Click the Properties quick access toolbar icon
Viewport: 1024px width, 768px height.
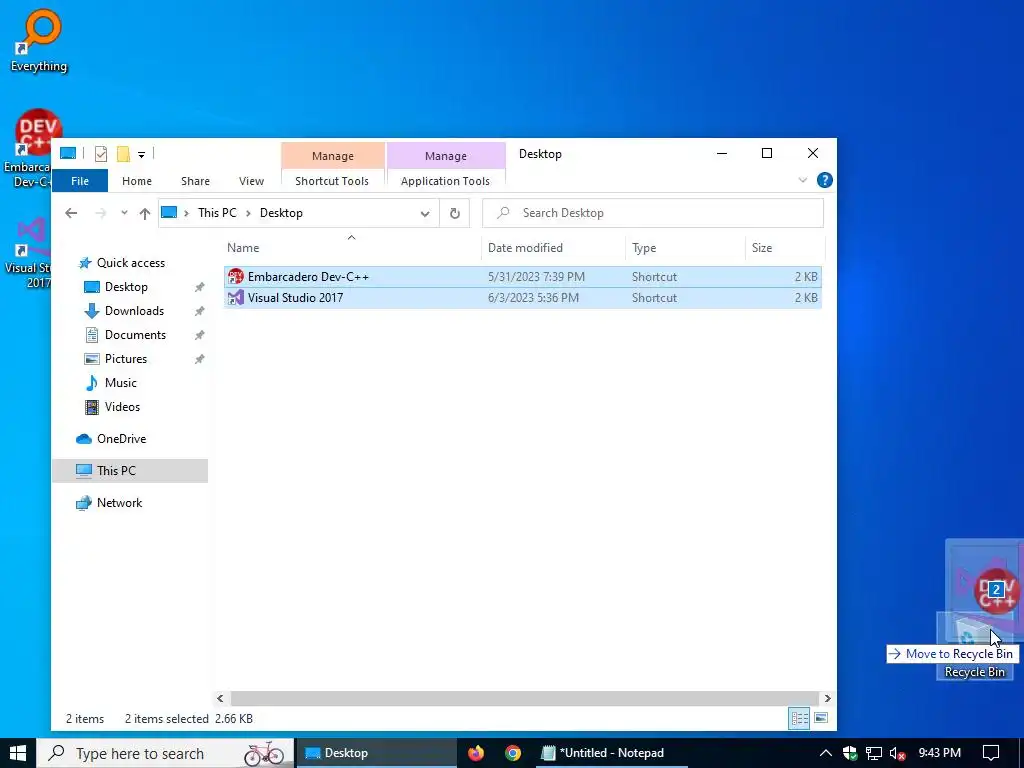[x=101, y=153]
